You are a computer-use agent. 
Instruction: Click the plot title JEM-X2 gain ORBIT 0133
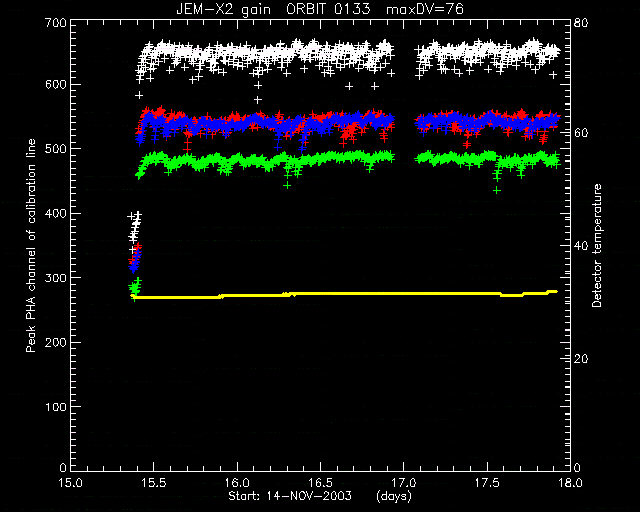[x=273, y=9]
